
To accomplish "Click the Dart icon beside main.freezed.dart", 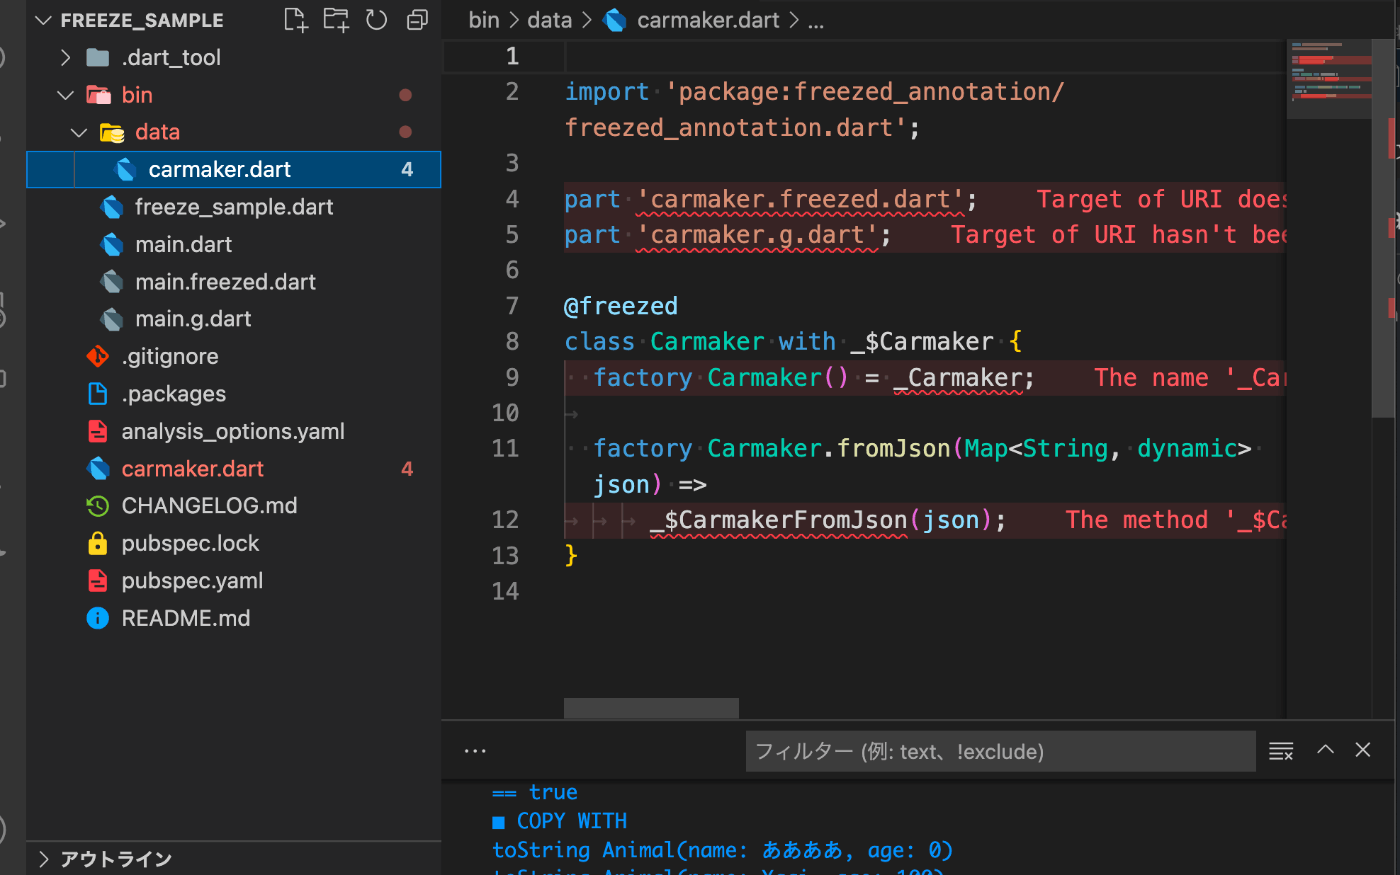I will [x=112, y=282].
